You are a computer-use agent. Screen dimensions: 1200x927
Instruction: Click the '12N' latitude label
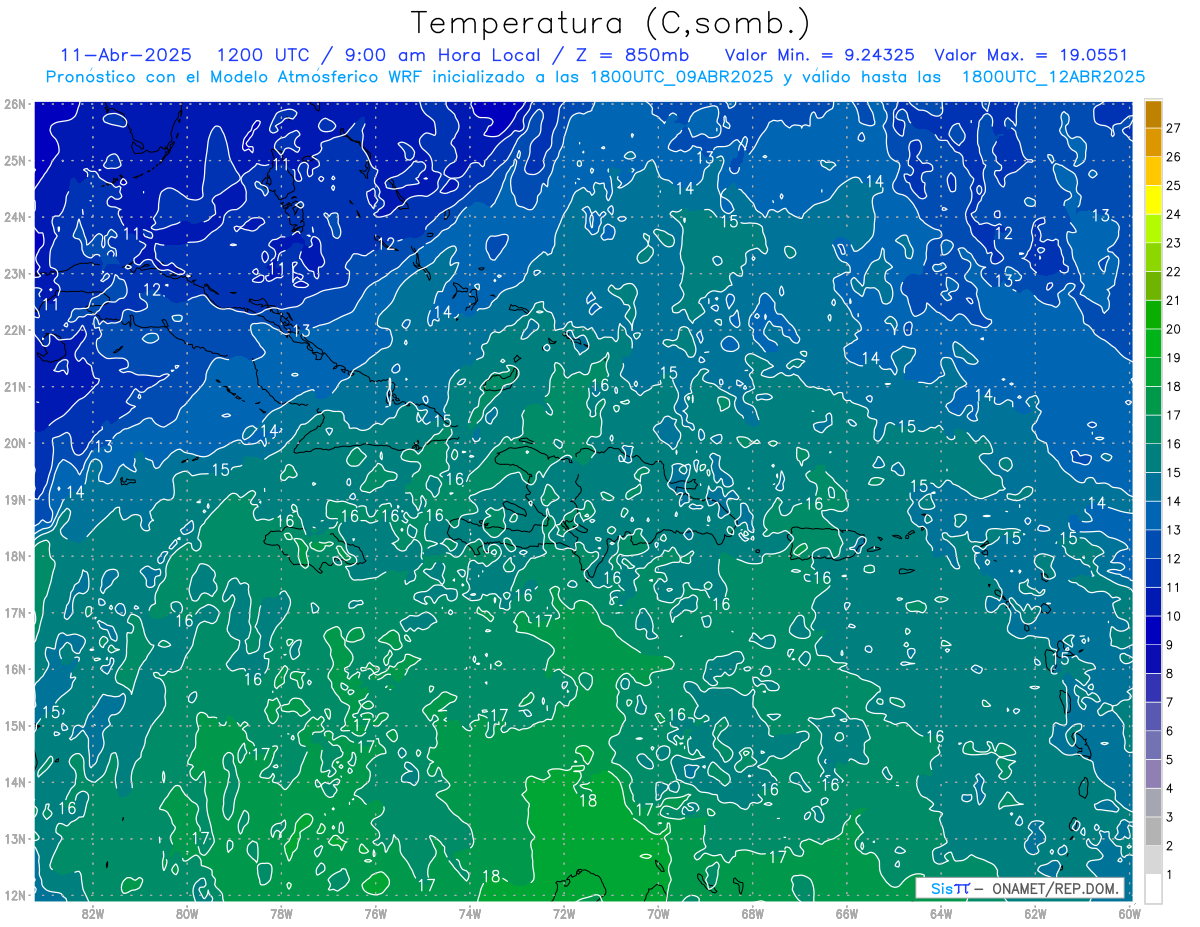(x=14, y=895)
